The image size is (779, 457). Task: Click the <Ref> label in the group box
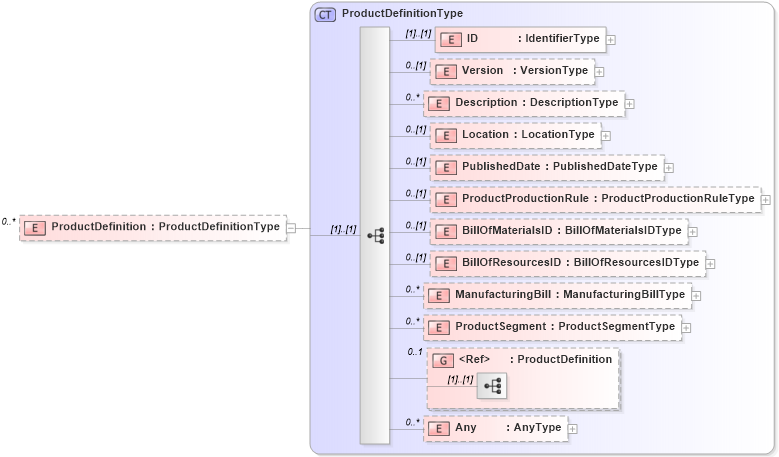pos(474,359)
